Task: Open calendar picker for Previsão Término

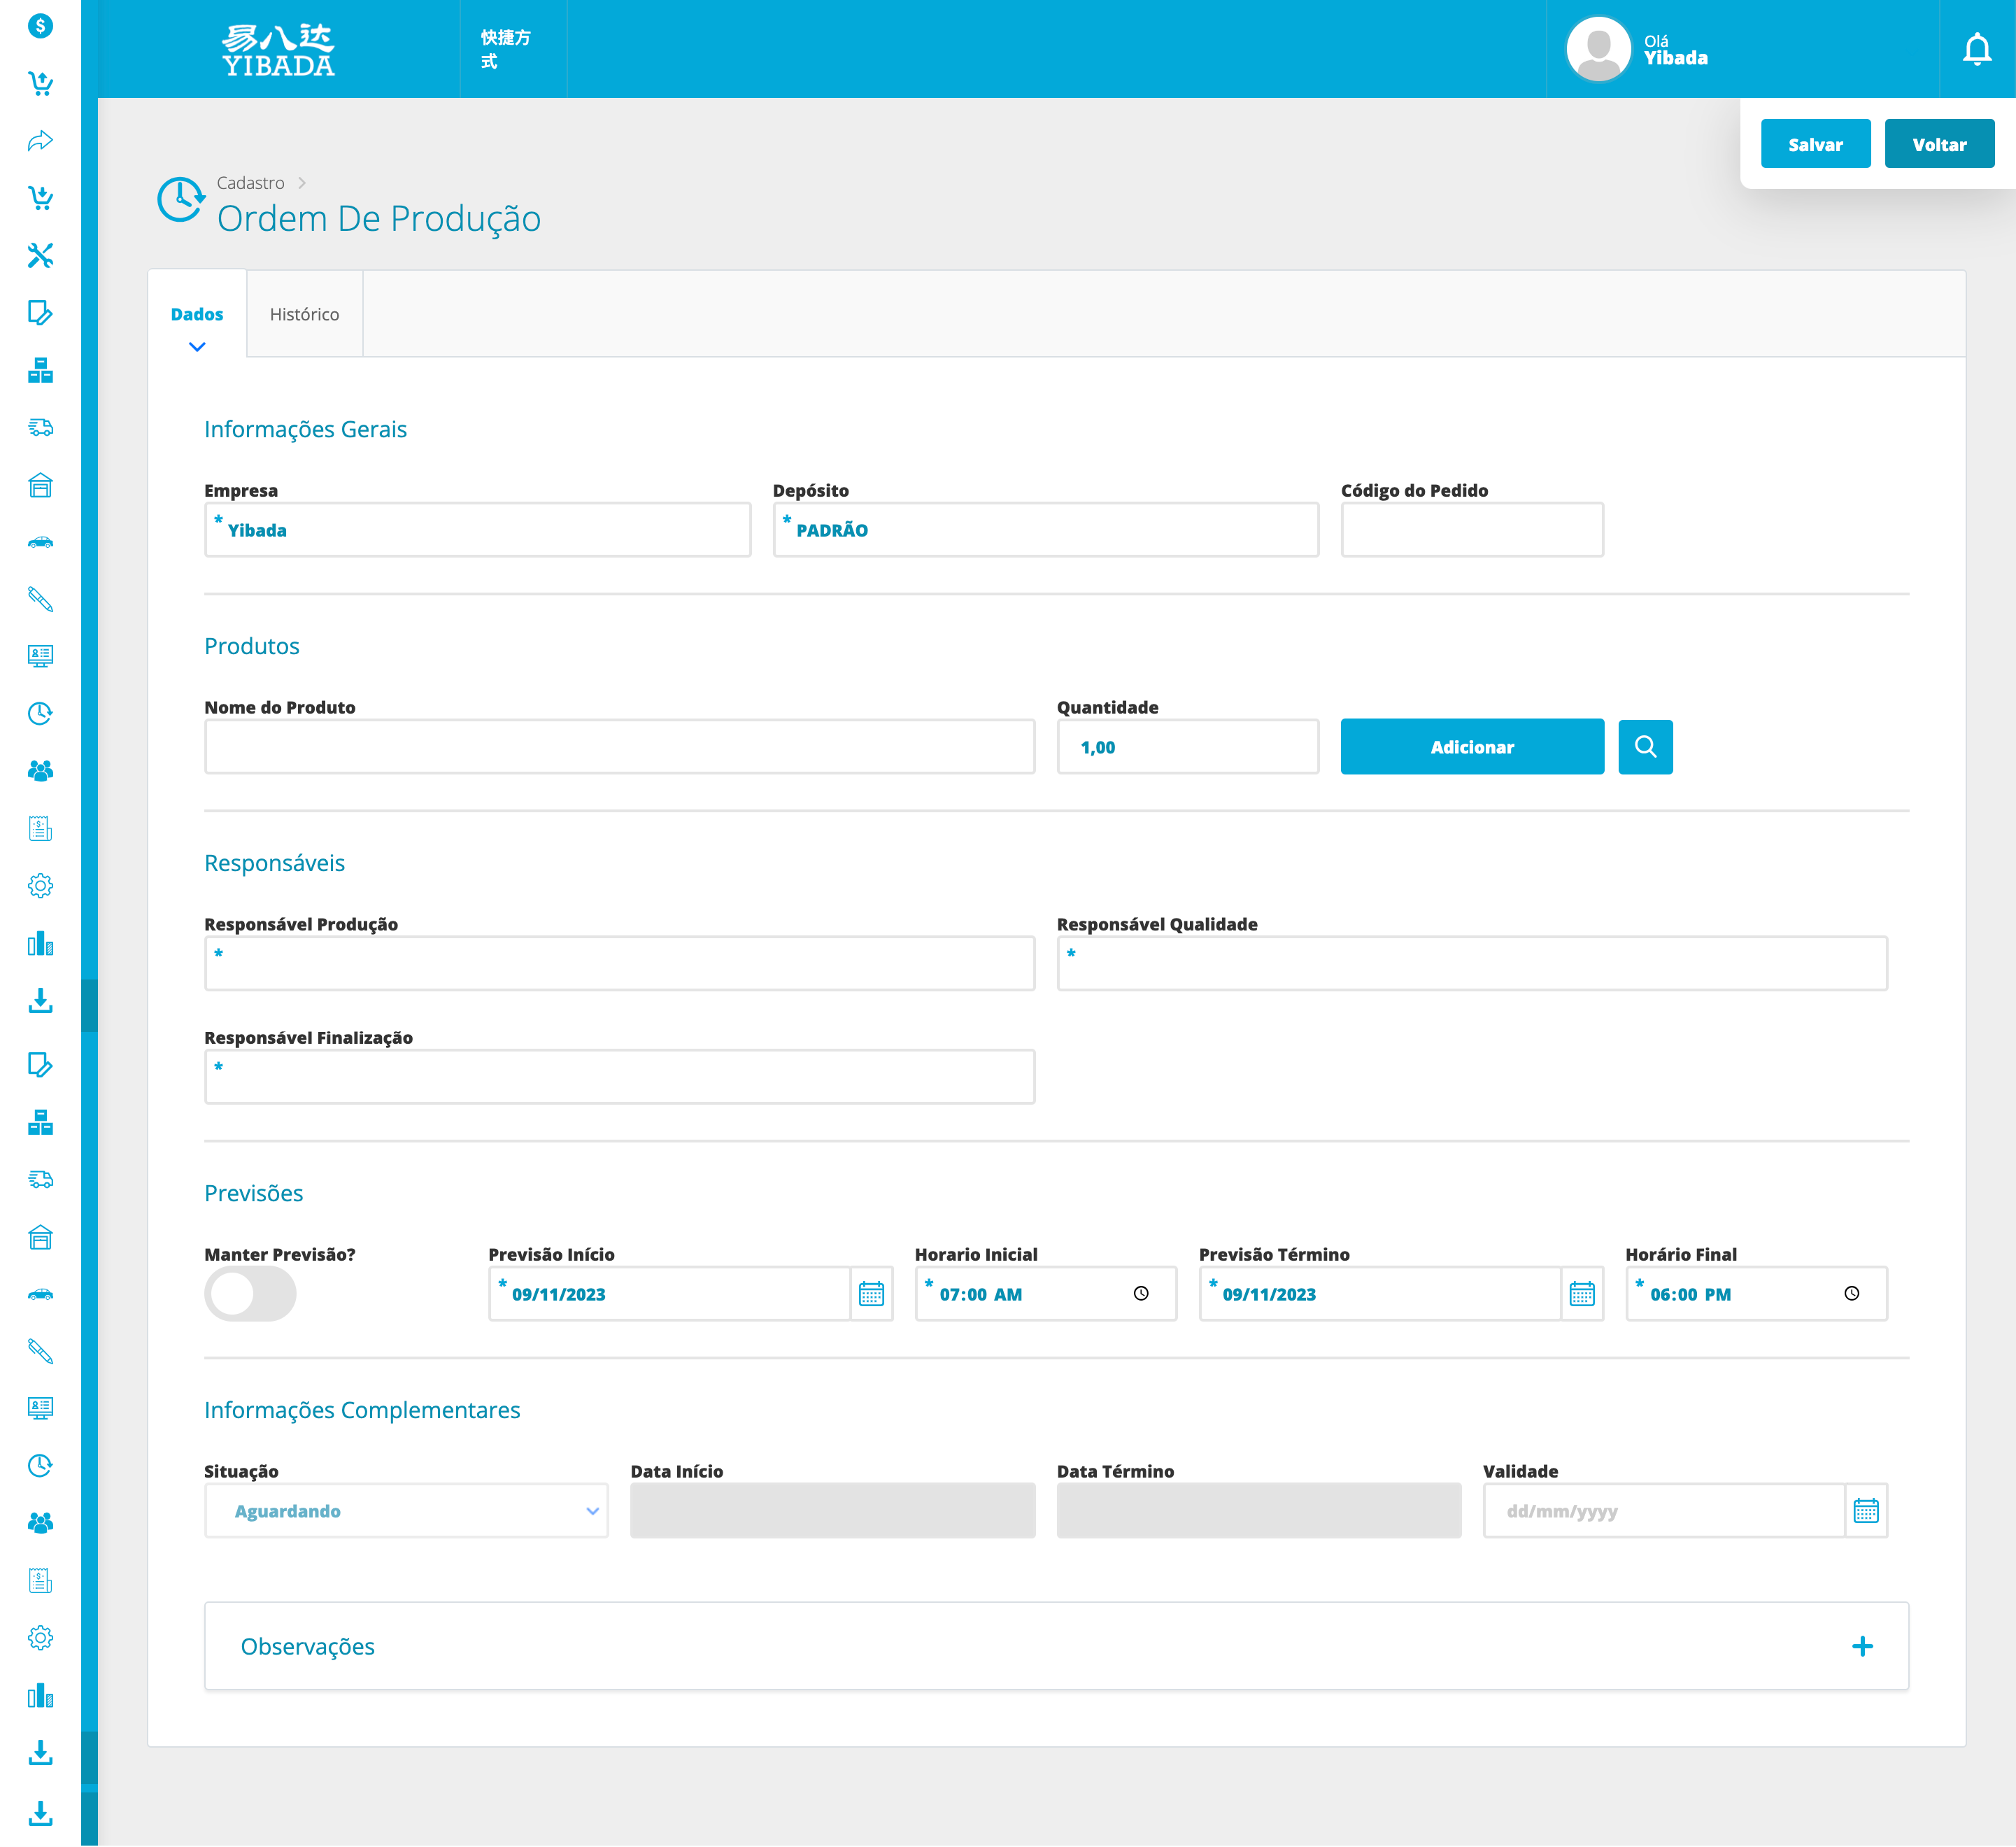Action: (x=1581, y=1294)
